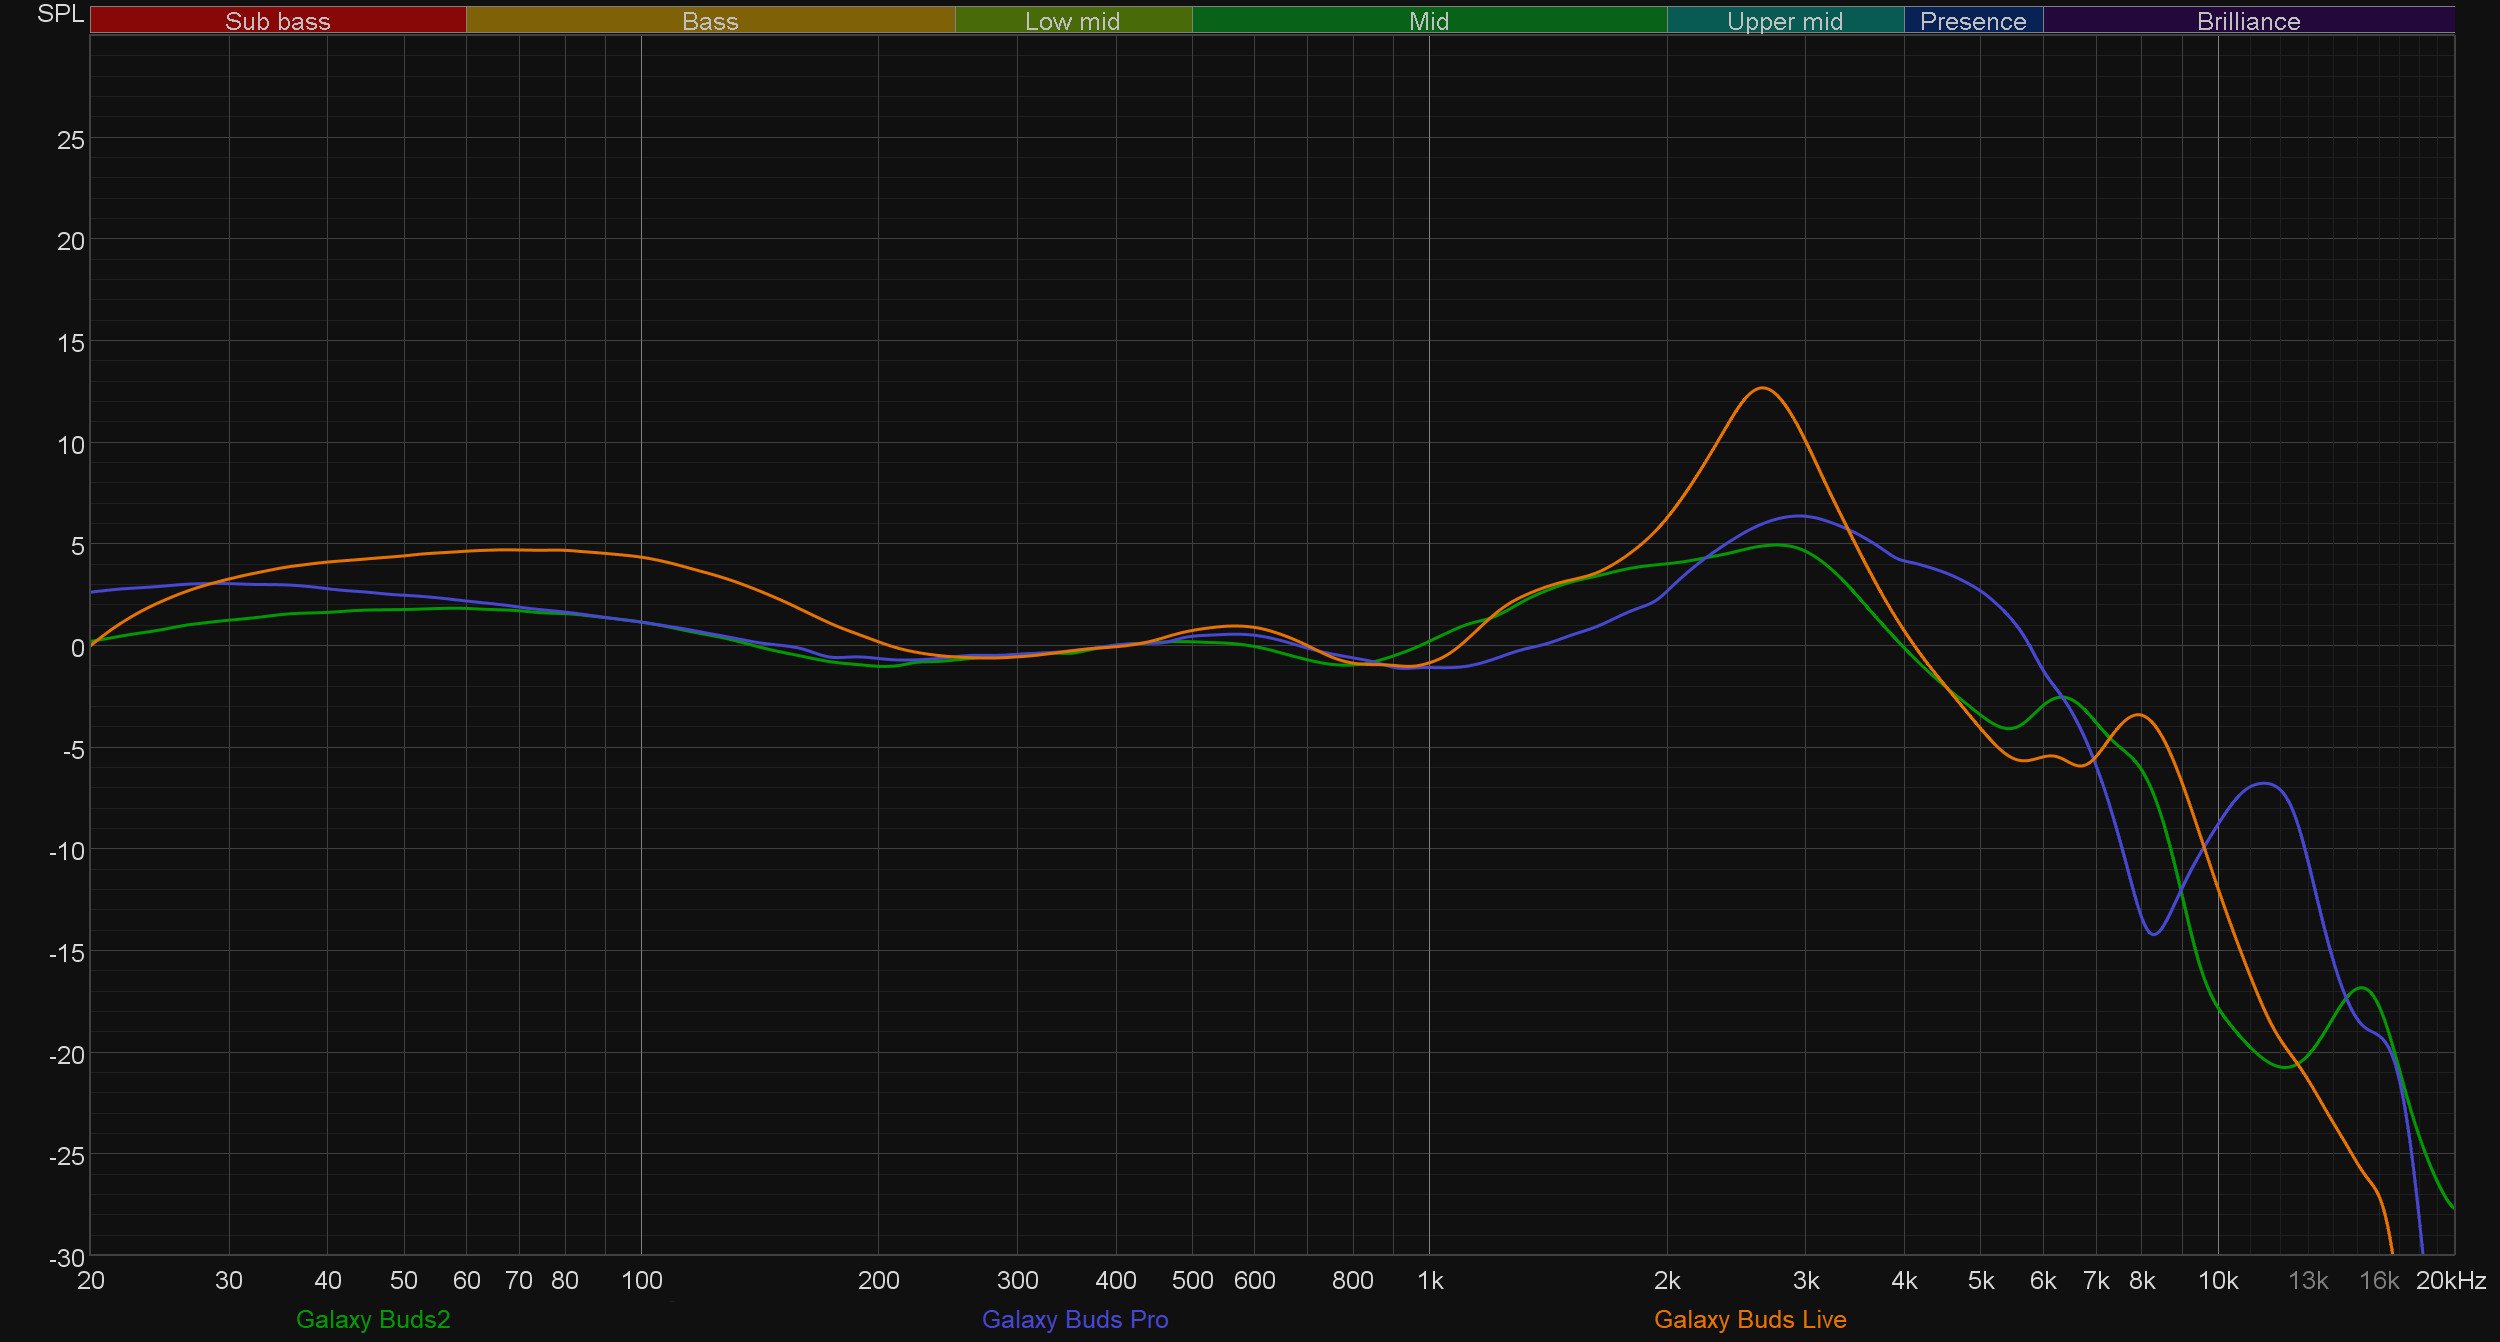Image resolution: width=2500 pixels, height=1342 pixels.
Task: Click the green curve peak near 16k
Action: 2361,988
